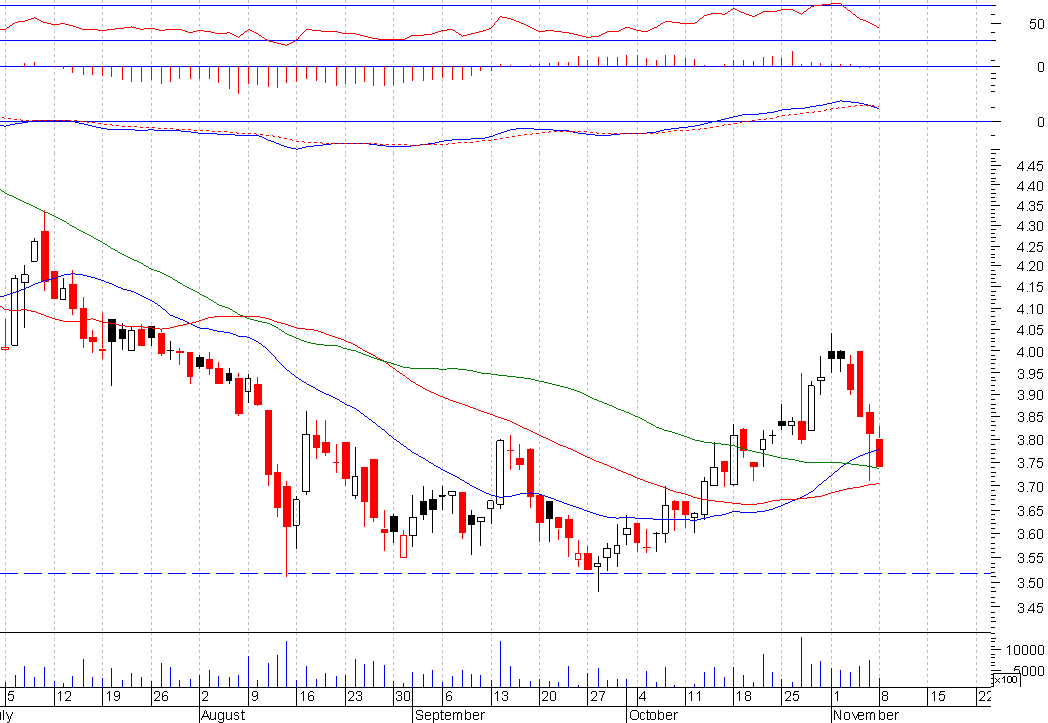Click the date label 13 on the time axis
Screen dimensions: 1048x723
(x=501, y=696)
